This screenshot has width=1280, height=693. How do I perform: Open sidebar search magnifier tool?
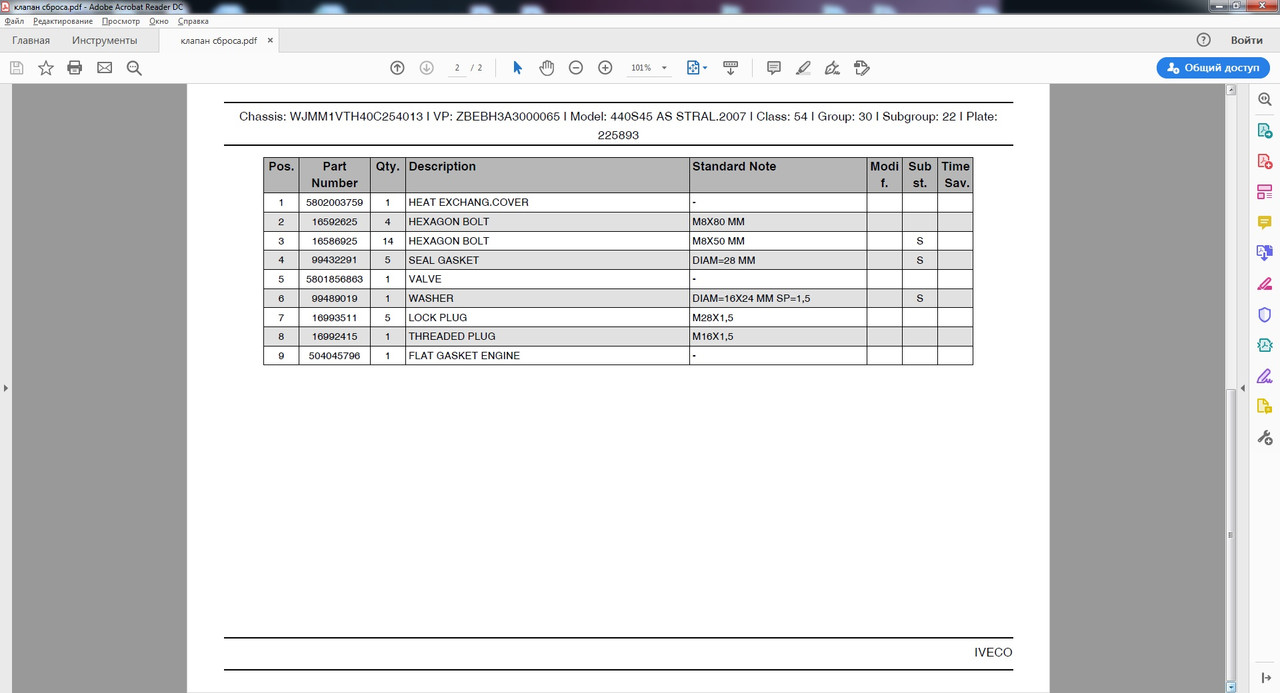tap(1264, 100)
